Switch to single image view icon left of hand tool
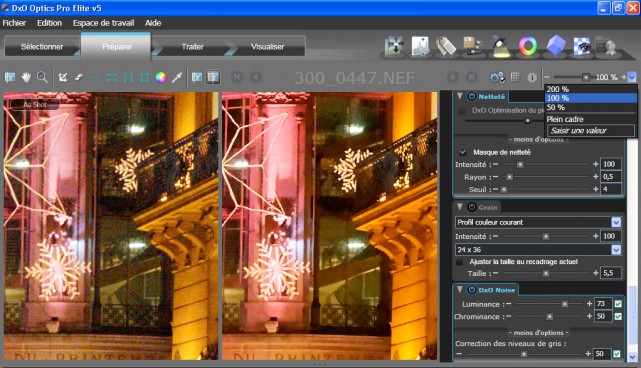Screen dimensions: 641x368 click(x=10, y=77)
